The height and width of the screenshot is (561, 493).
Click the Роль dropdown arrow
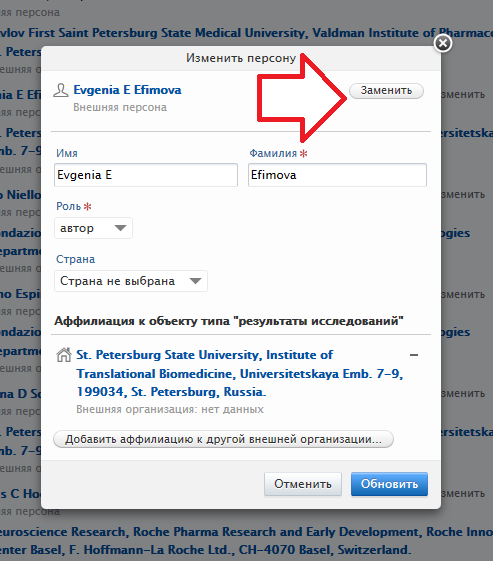pyautogui.click(x=120, y=228)
